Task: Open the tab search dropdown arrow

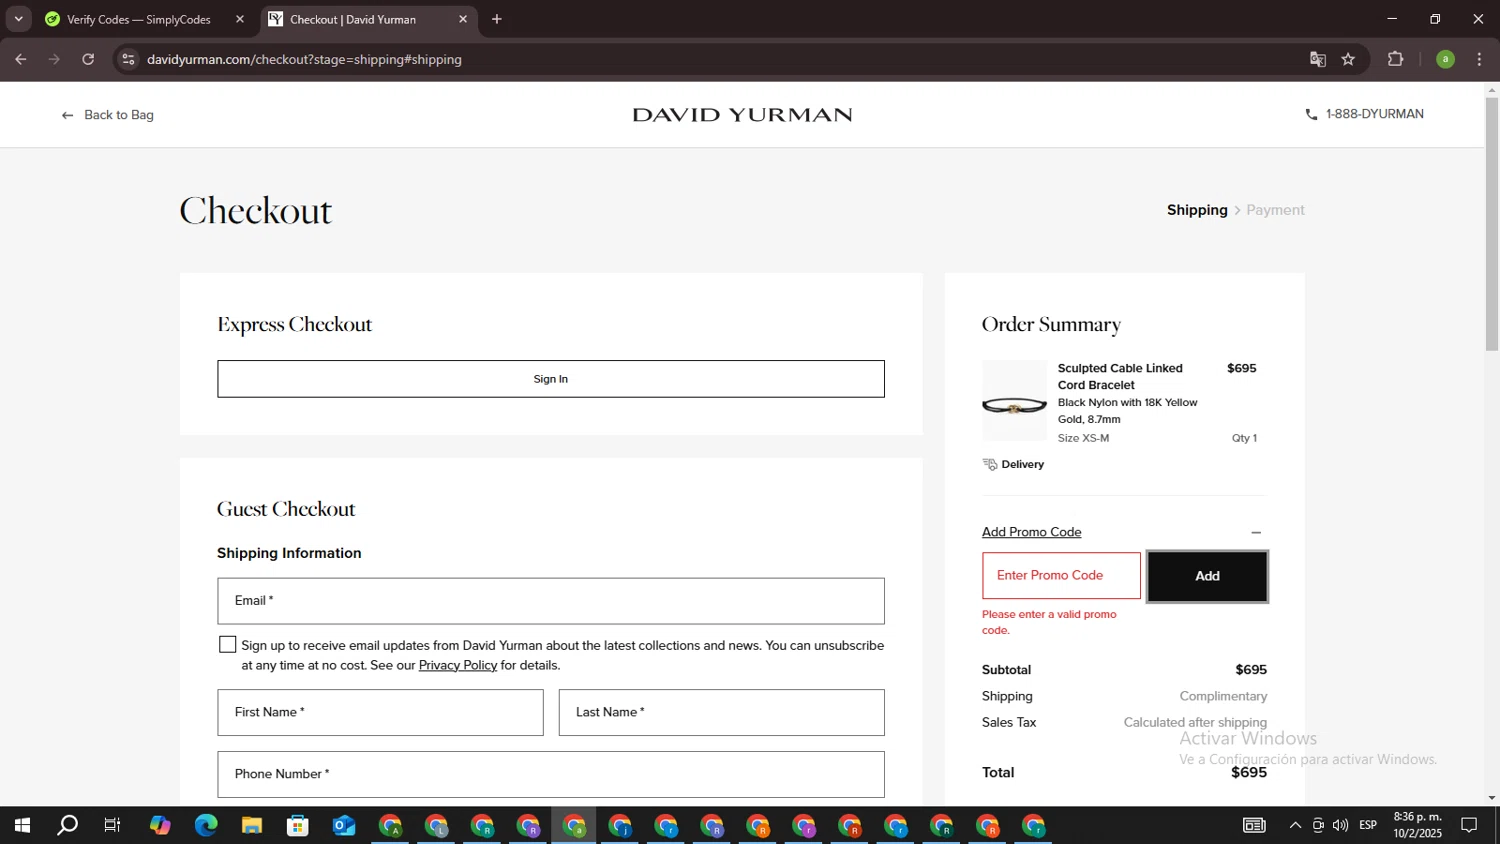Action: (18, 19)
